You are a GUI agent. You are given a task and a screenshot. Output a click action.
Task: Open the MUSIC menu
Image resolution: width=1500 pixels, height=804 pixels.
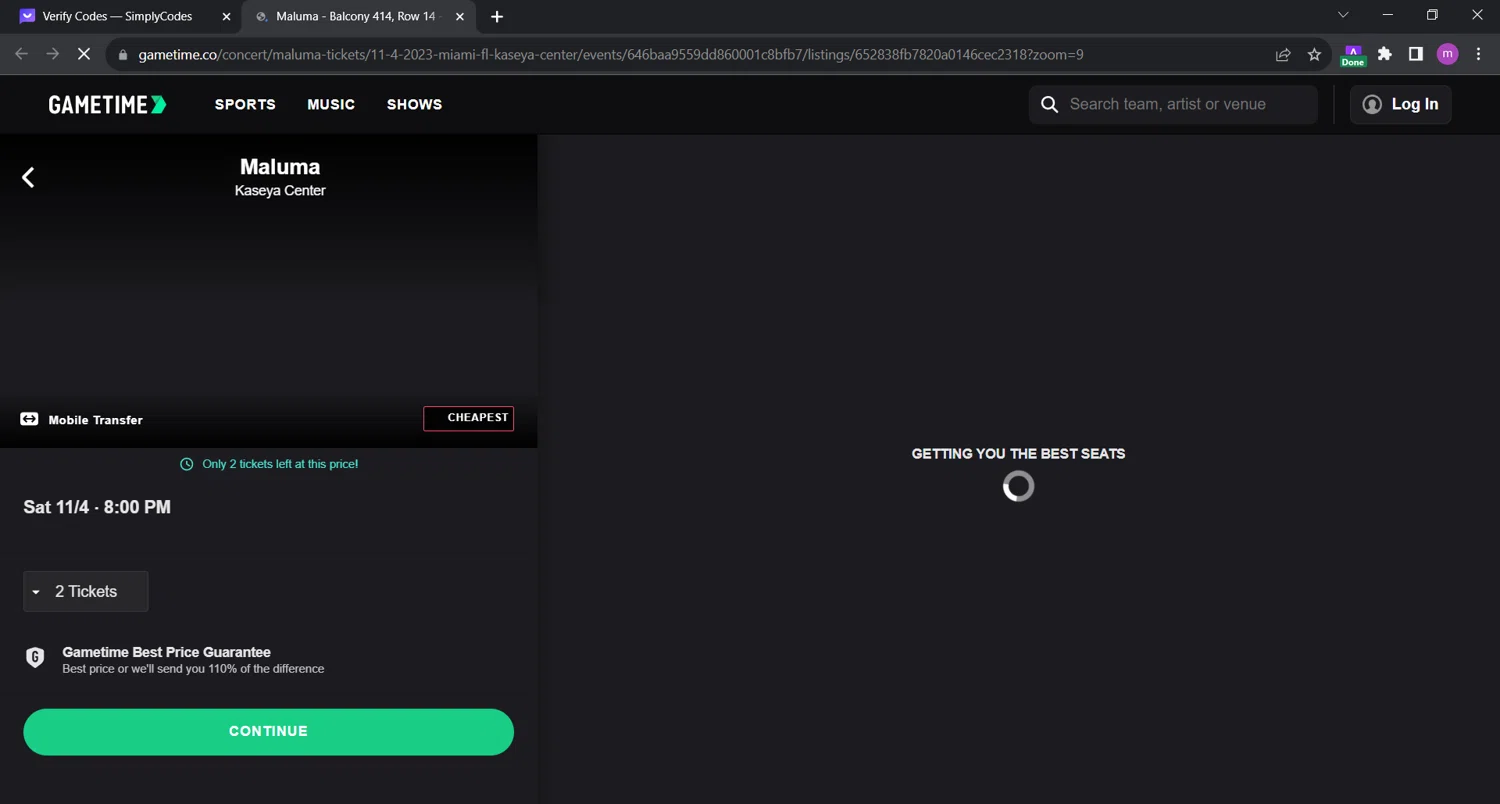click(x=331, y=104)
